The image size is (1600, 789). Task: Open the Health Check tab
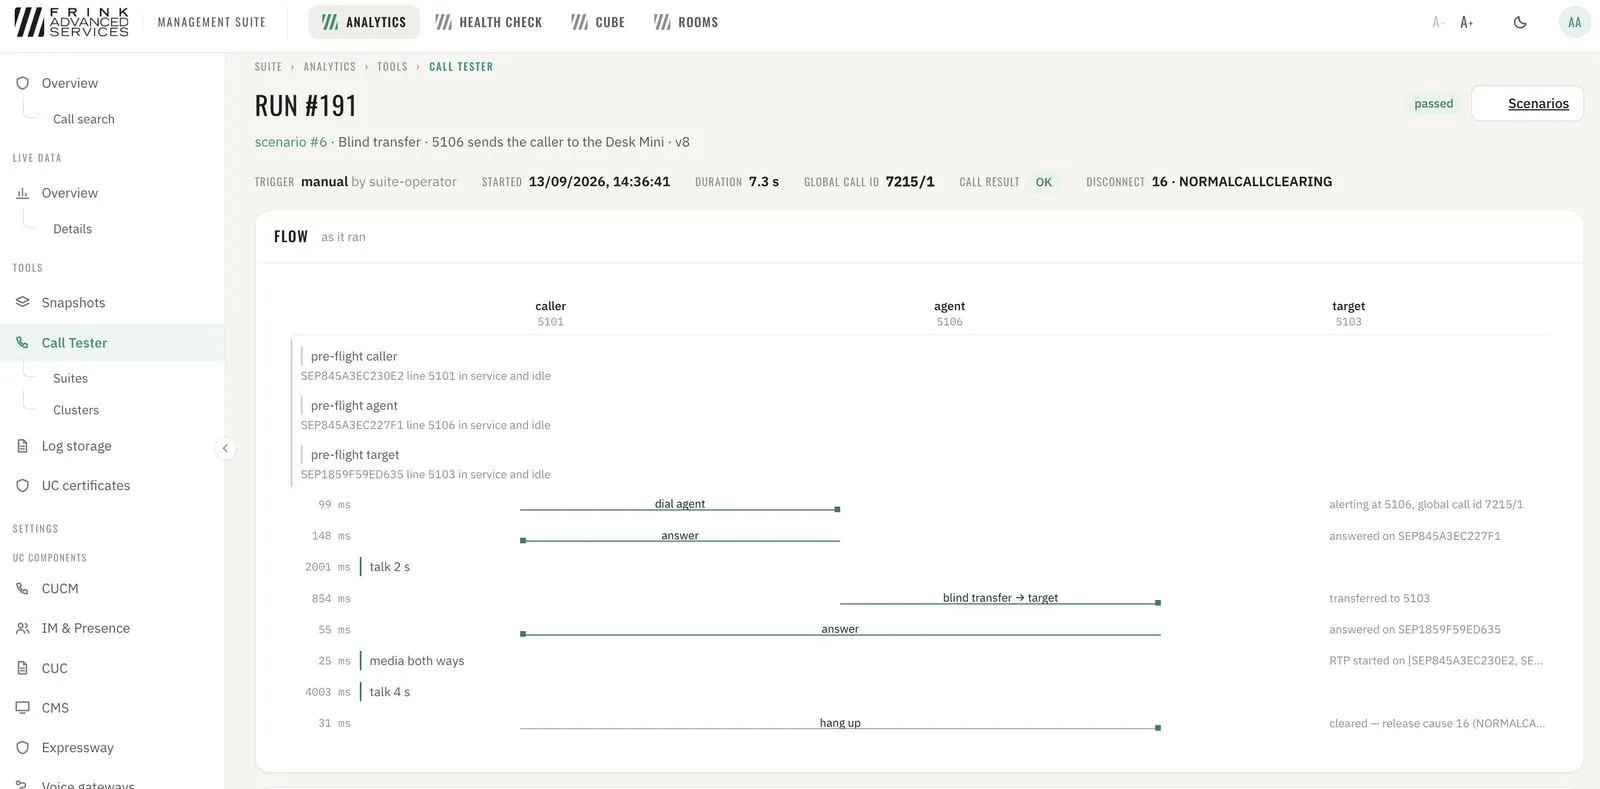pos(489,22)
